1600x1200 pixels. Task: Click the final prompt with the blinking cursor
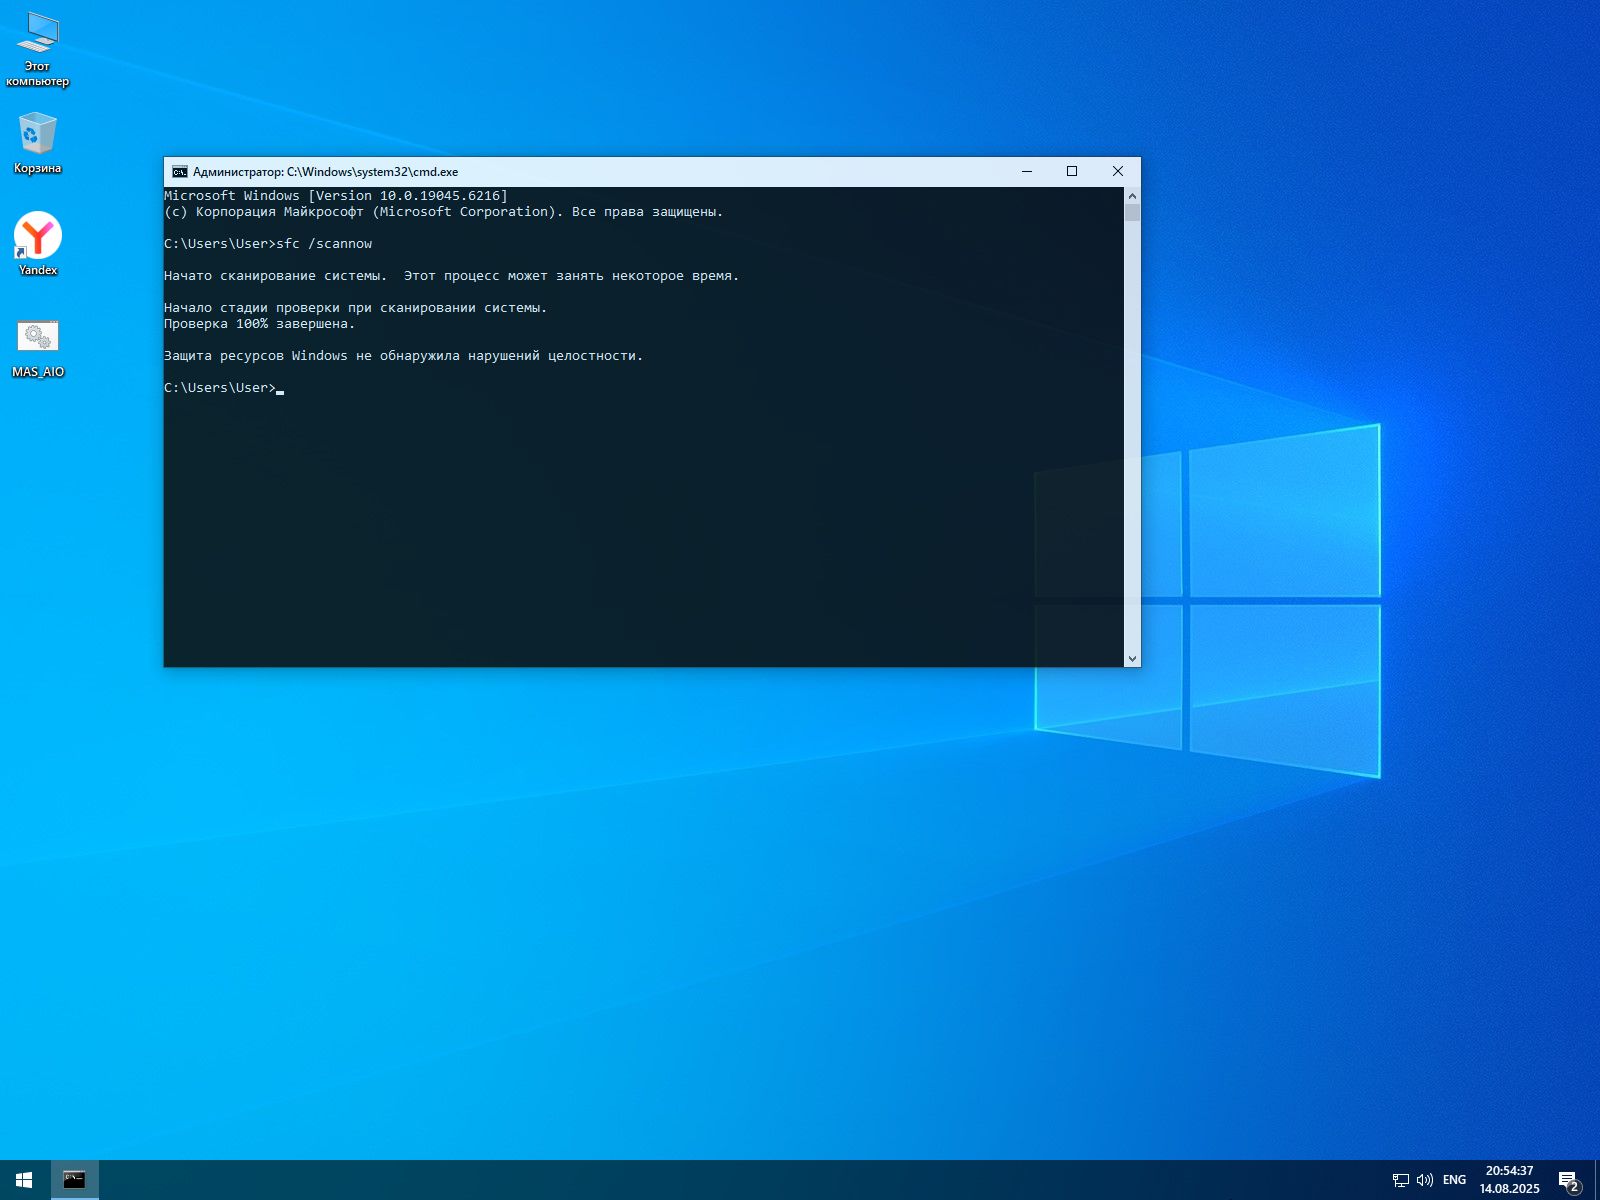tap(224, 388)
